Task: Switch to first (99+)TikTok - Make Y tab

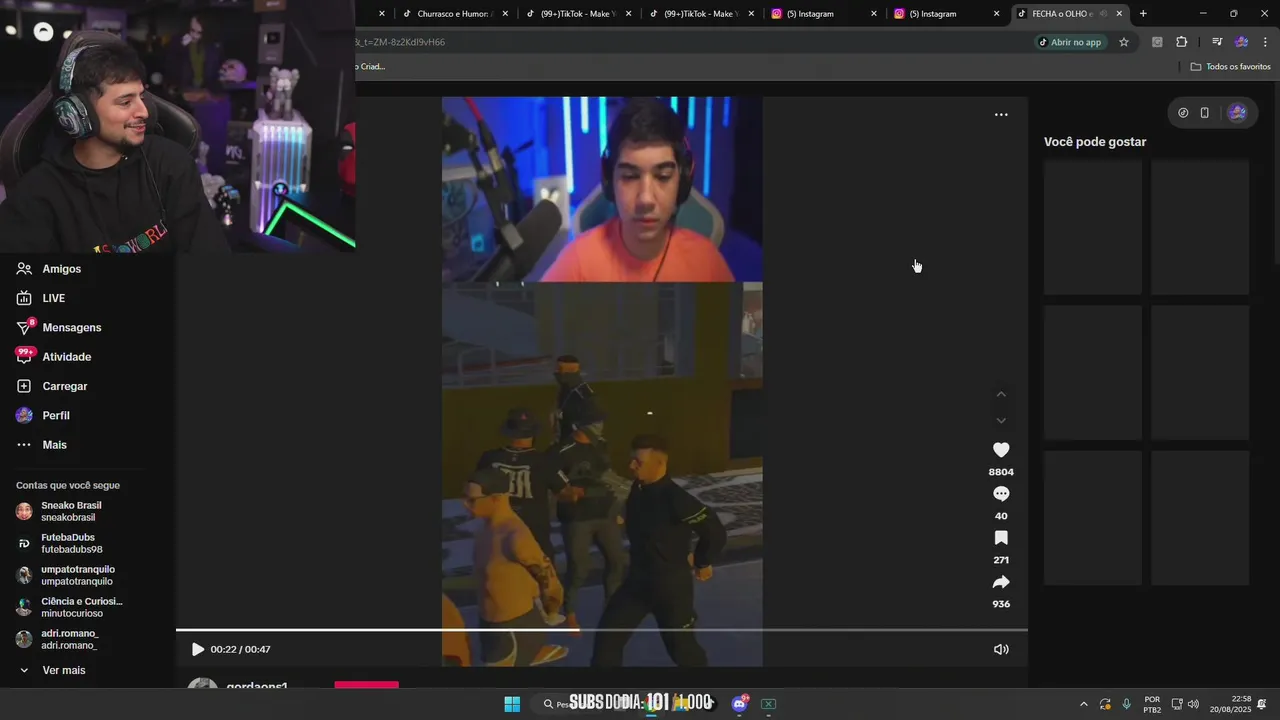Action: (576, 14)
